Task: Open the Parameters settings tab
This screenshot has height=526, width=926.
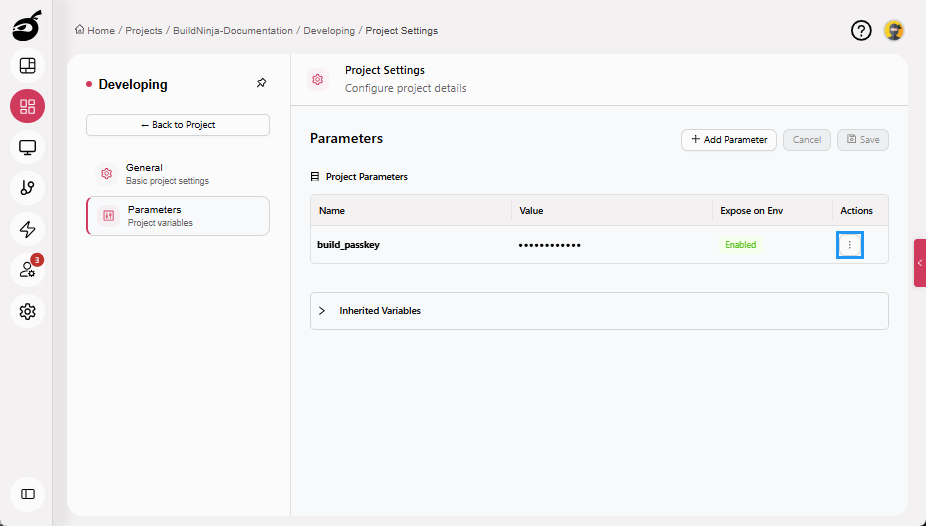Action: [x=178, y=216]
